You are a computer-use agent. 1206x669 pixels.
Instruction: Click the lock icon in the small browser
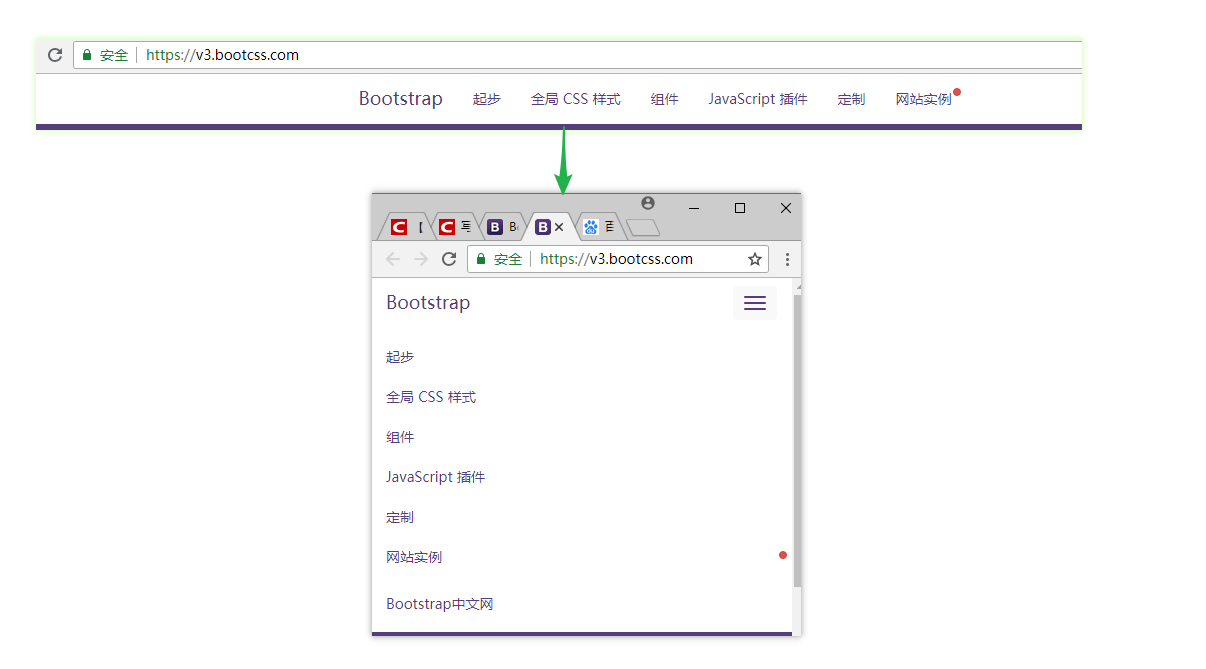tap(481, 259)
